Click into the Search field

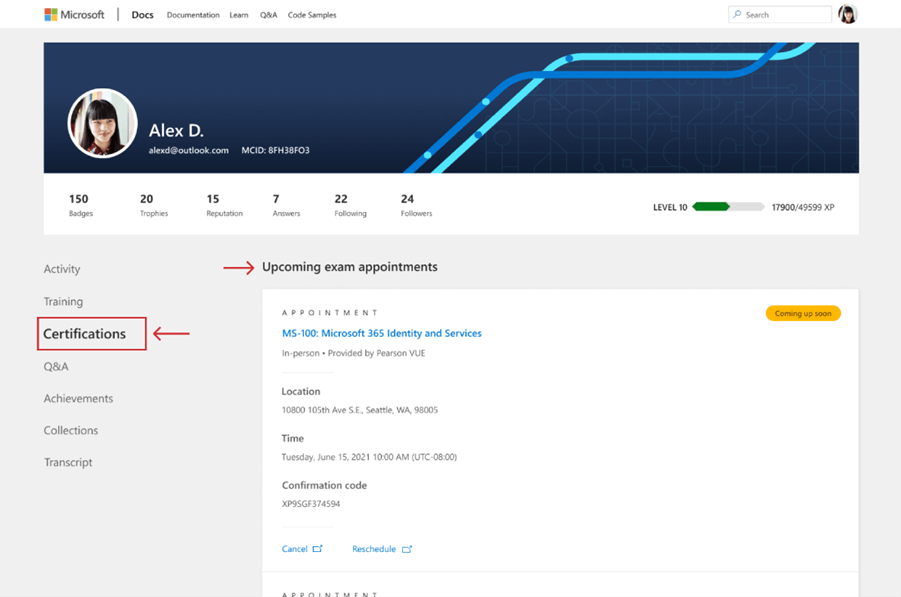[x=780, y=14]
